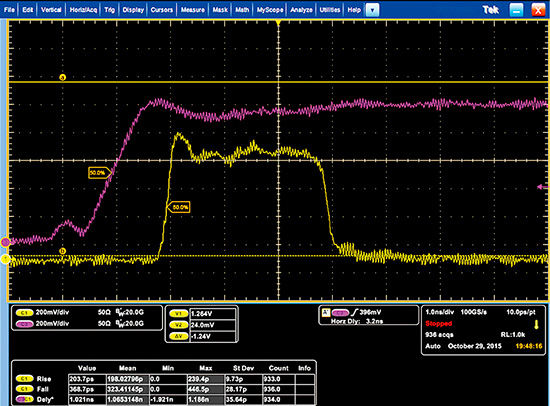Image resolution: width=550 pixels, height=406 pixels.
Task: Click the C1 channel badge in vertical settings
Action: 24,313
